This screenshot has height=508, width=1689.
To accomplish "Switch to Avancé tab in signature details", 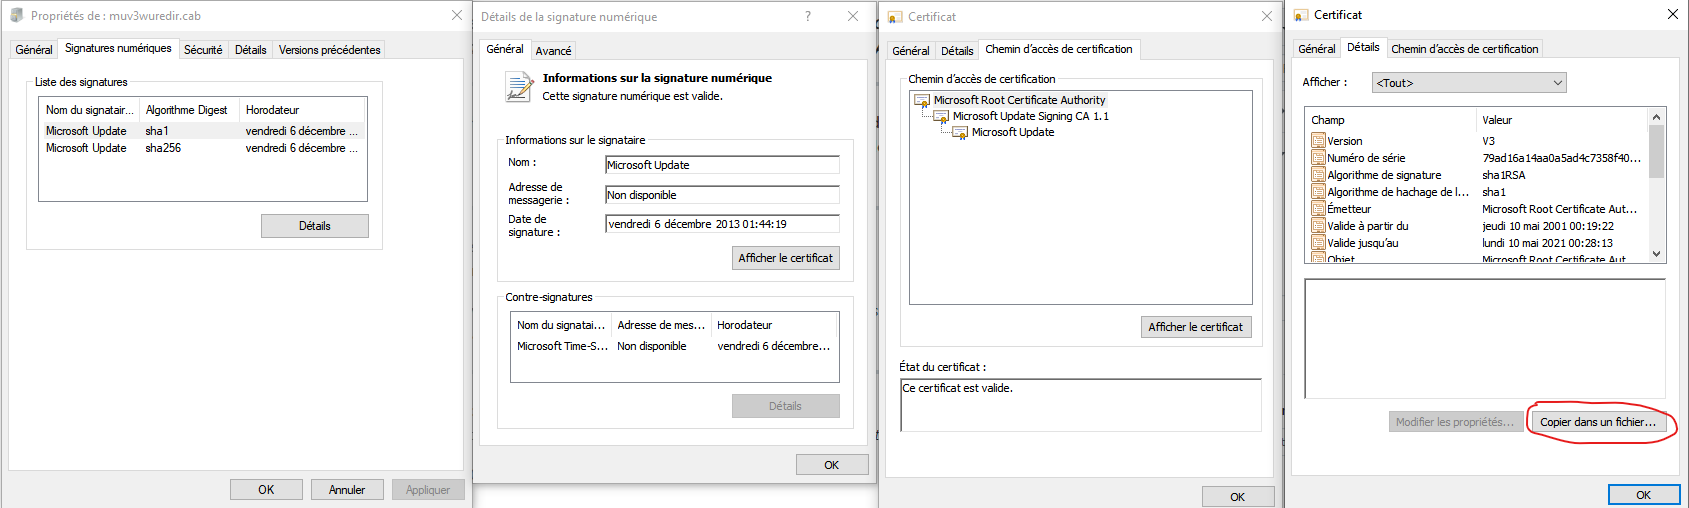I will [x=553, y=51].
